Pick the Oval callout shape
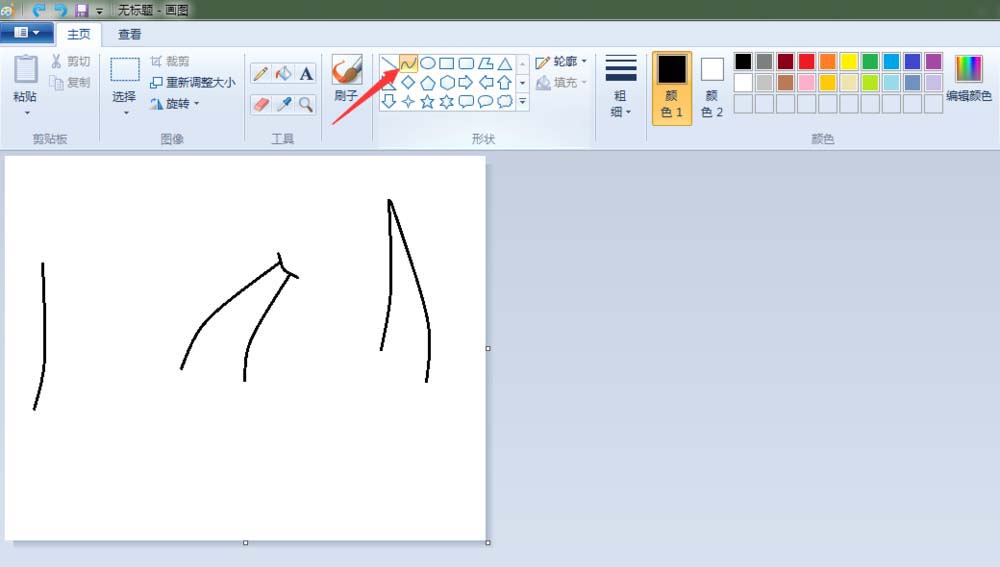Image resolution: width=1000 pixels, height=567 pixels. point(485,101)
